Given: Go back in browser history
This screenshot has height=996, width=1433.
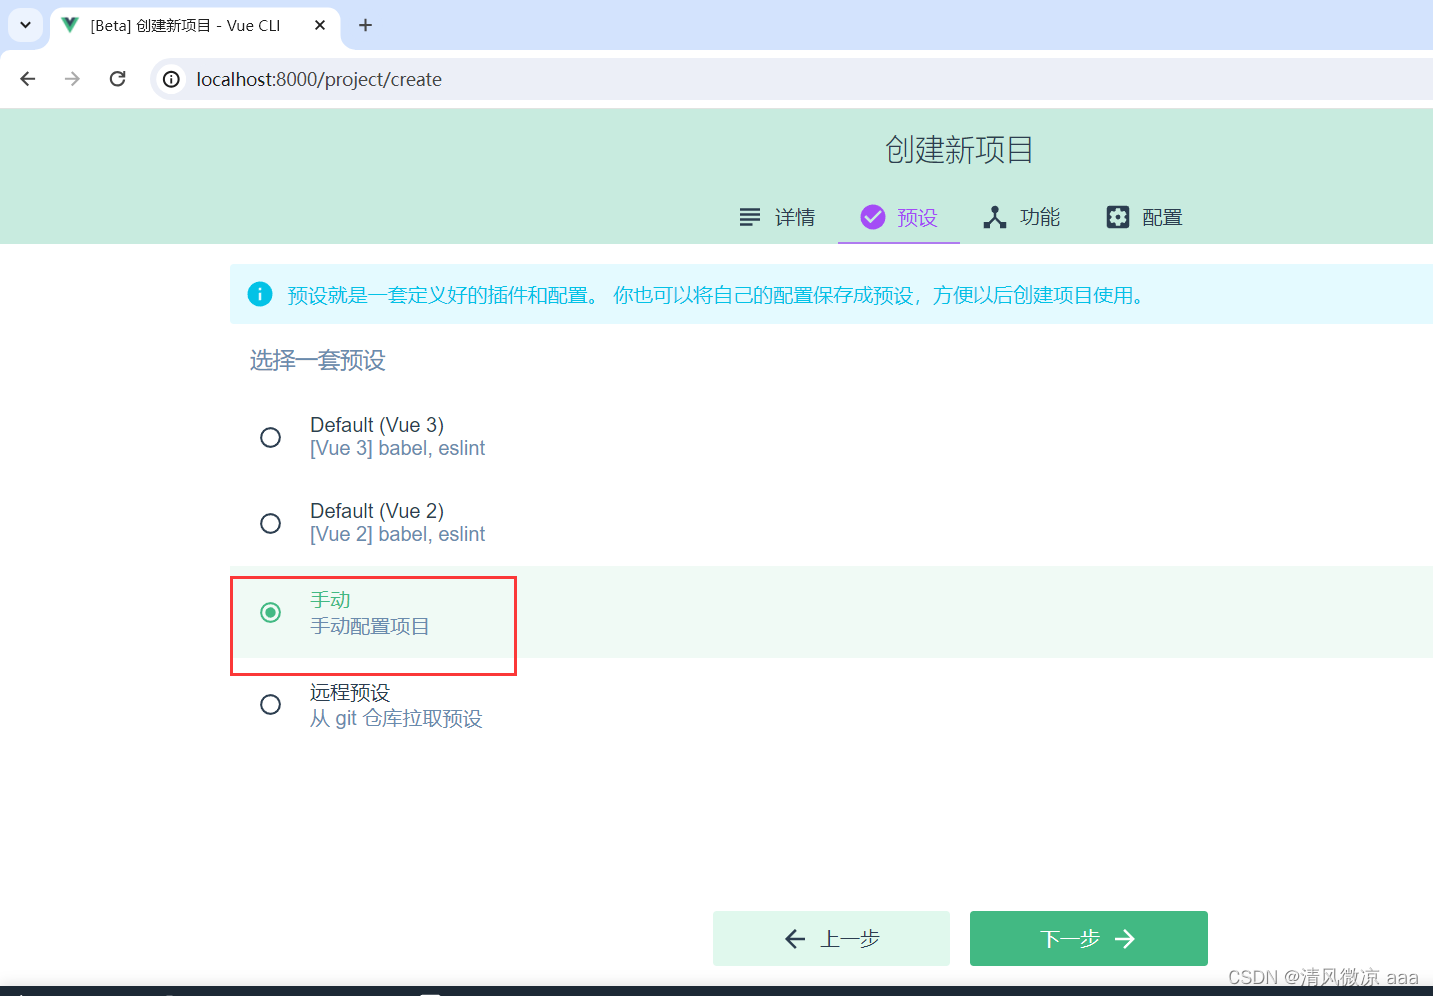Looking at the screenshot, I should tap(28, 79).
